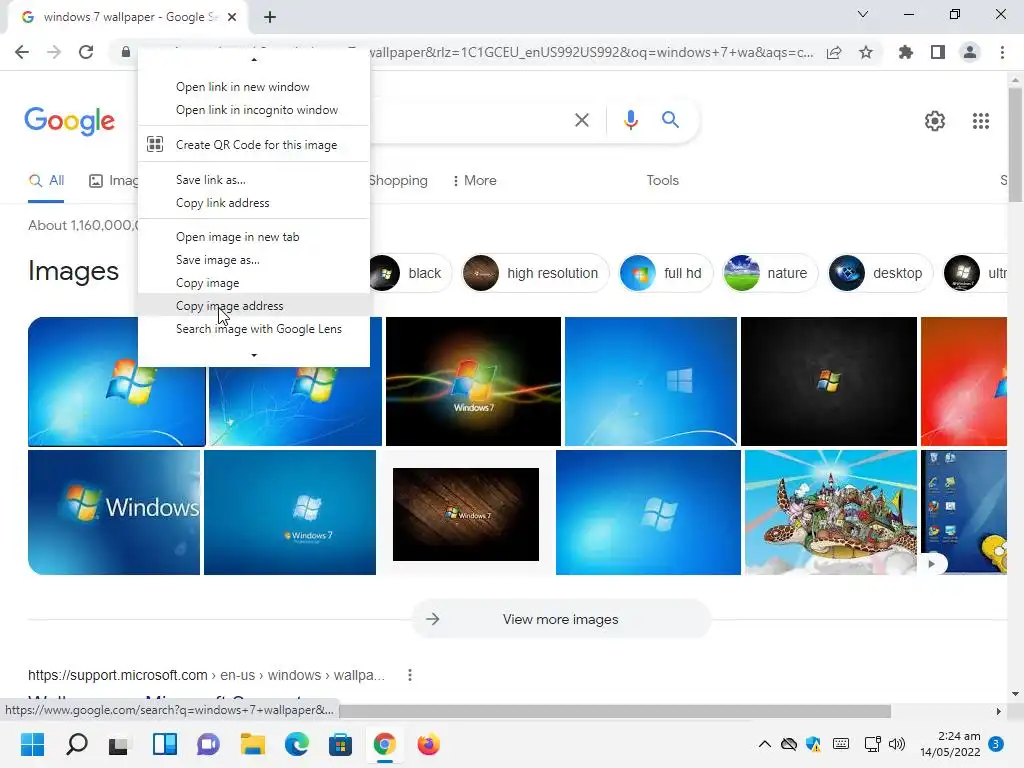Click the vertical page scrollbar thumb
Viewport: 1024px width, 768px height.
(1015, 144)
